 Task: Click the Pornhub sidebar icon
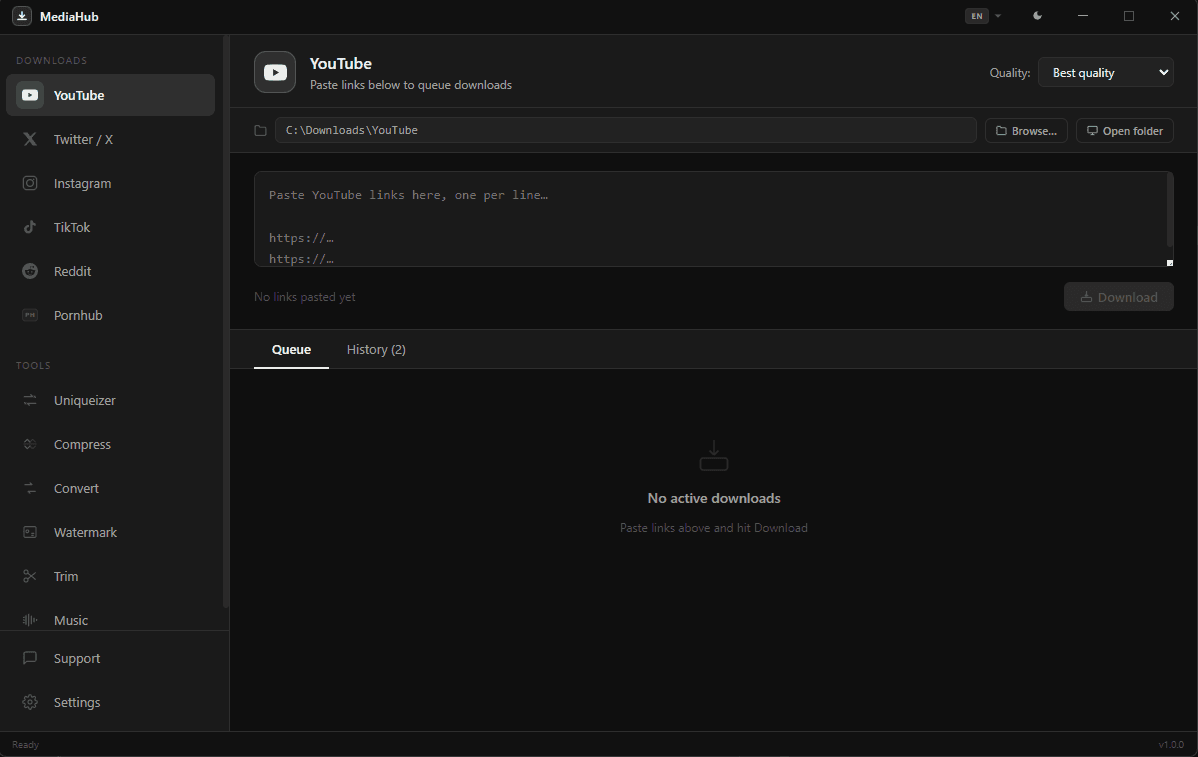pos(30,315)
